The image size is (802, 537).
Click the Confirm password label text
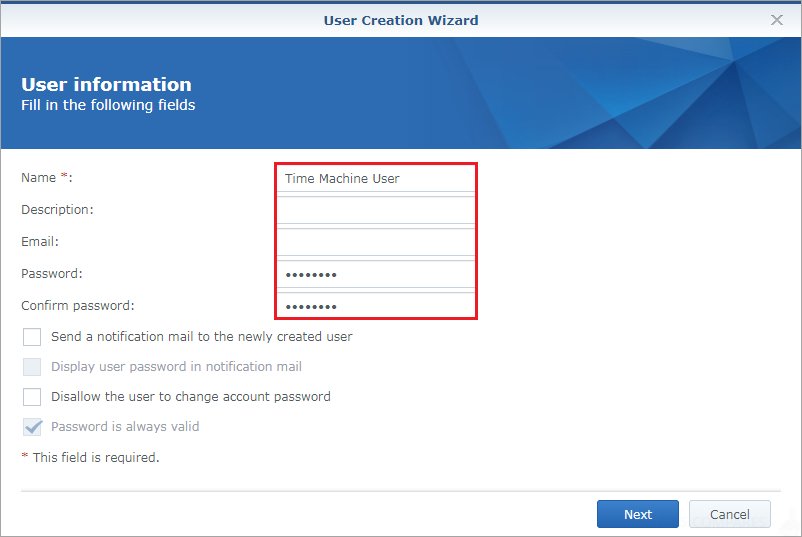point(78,305)
